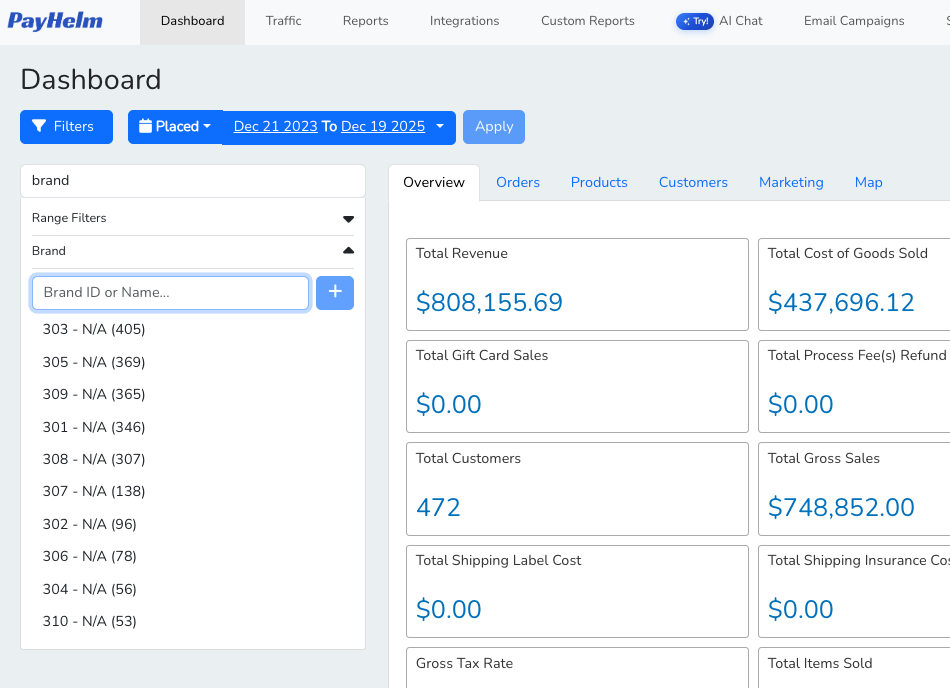Switch to the Customers tab
950x688 pixels.
(693, 182)
